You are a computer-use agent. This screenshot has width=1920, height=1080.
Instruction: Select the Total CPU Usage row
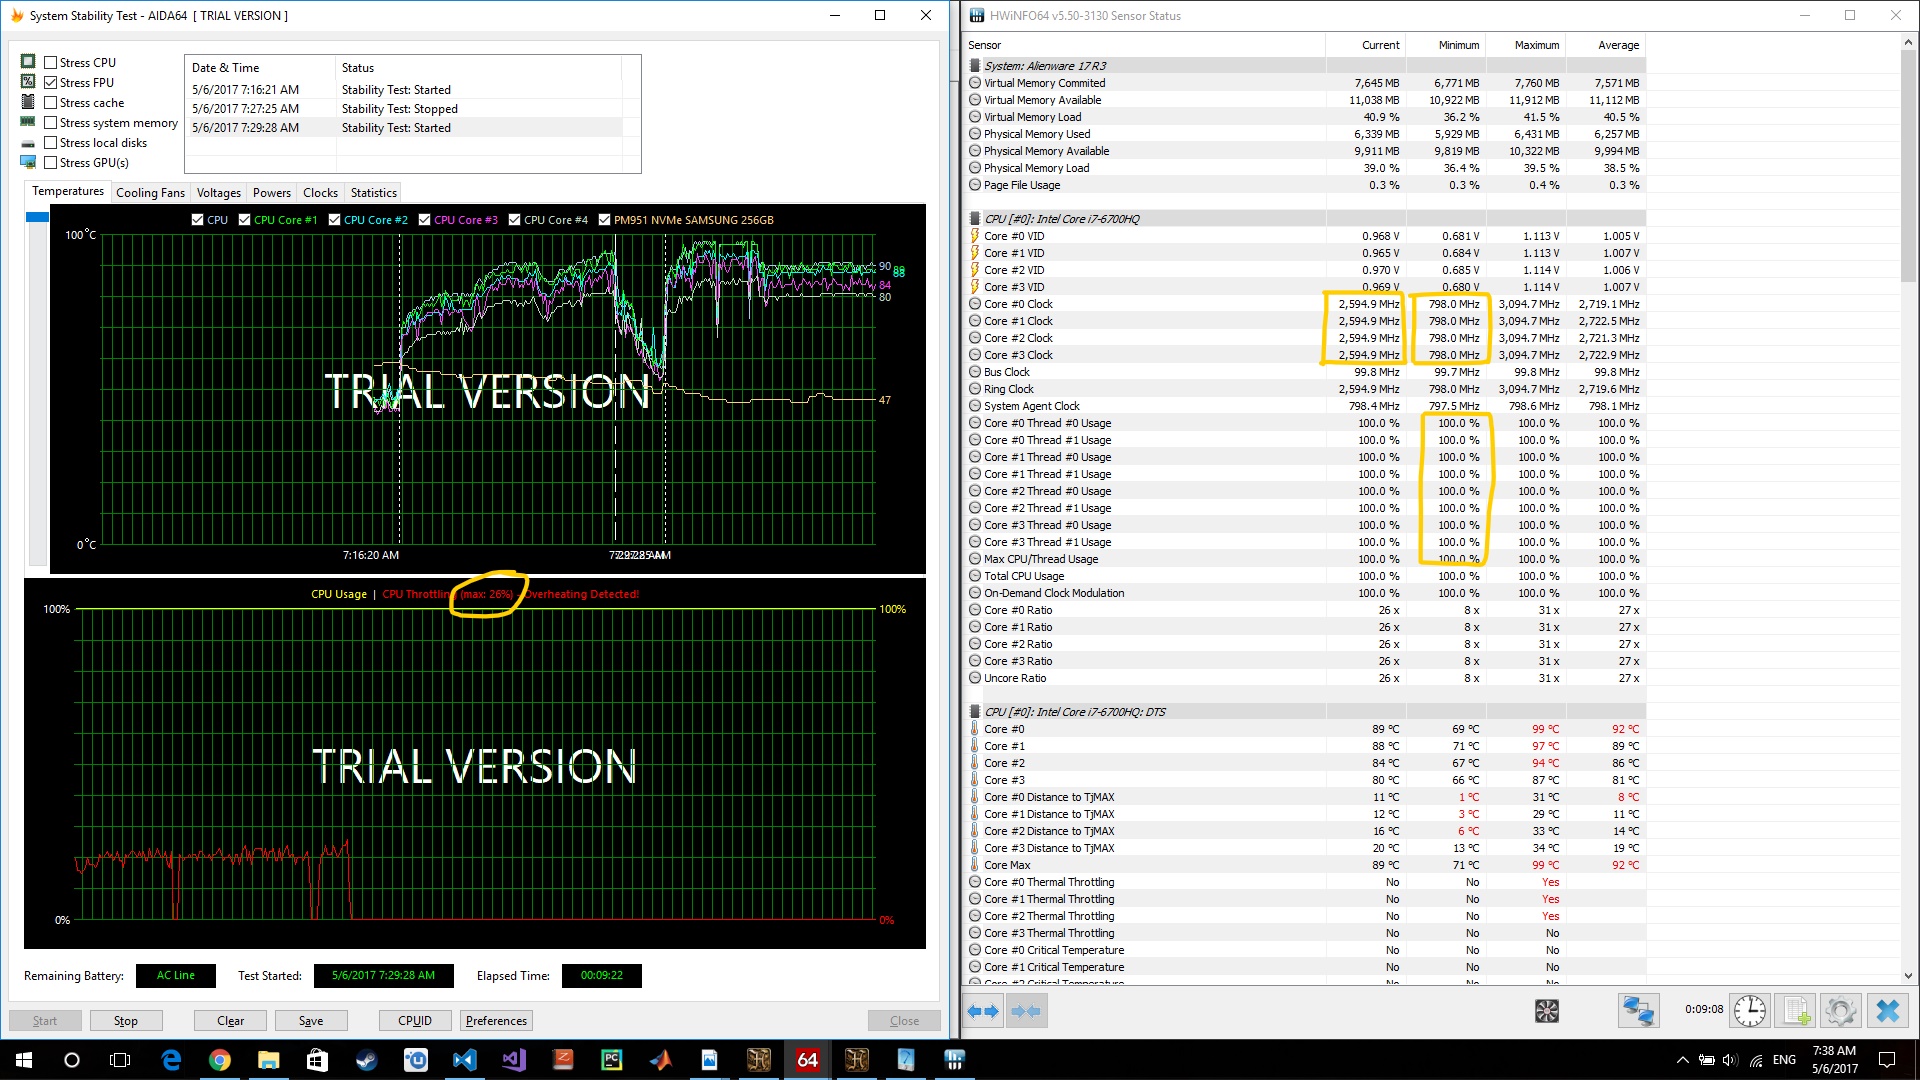pyautogui.click(x=1304, y=576)
